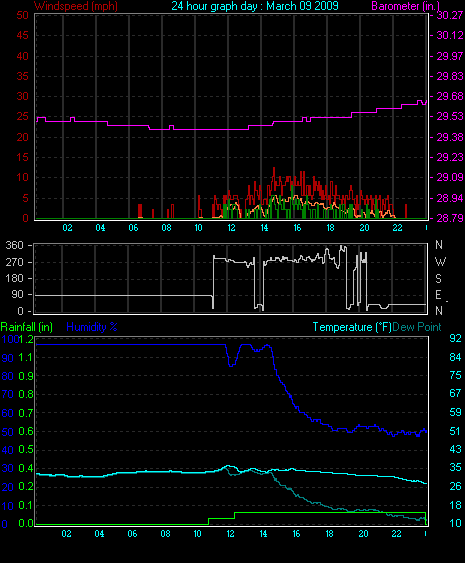
Task: Click the 'Humidity %' legend label
Action: tap(92, 327)
